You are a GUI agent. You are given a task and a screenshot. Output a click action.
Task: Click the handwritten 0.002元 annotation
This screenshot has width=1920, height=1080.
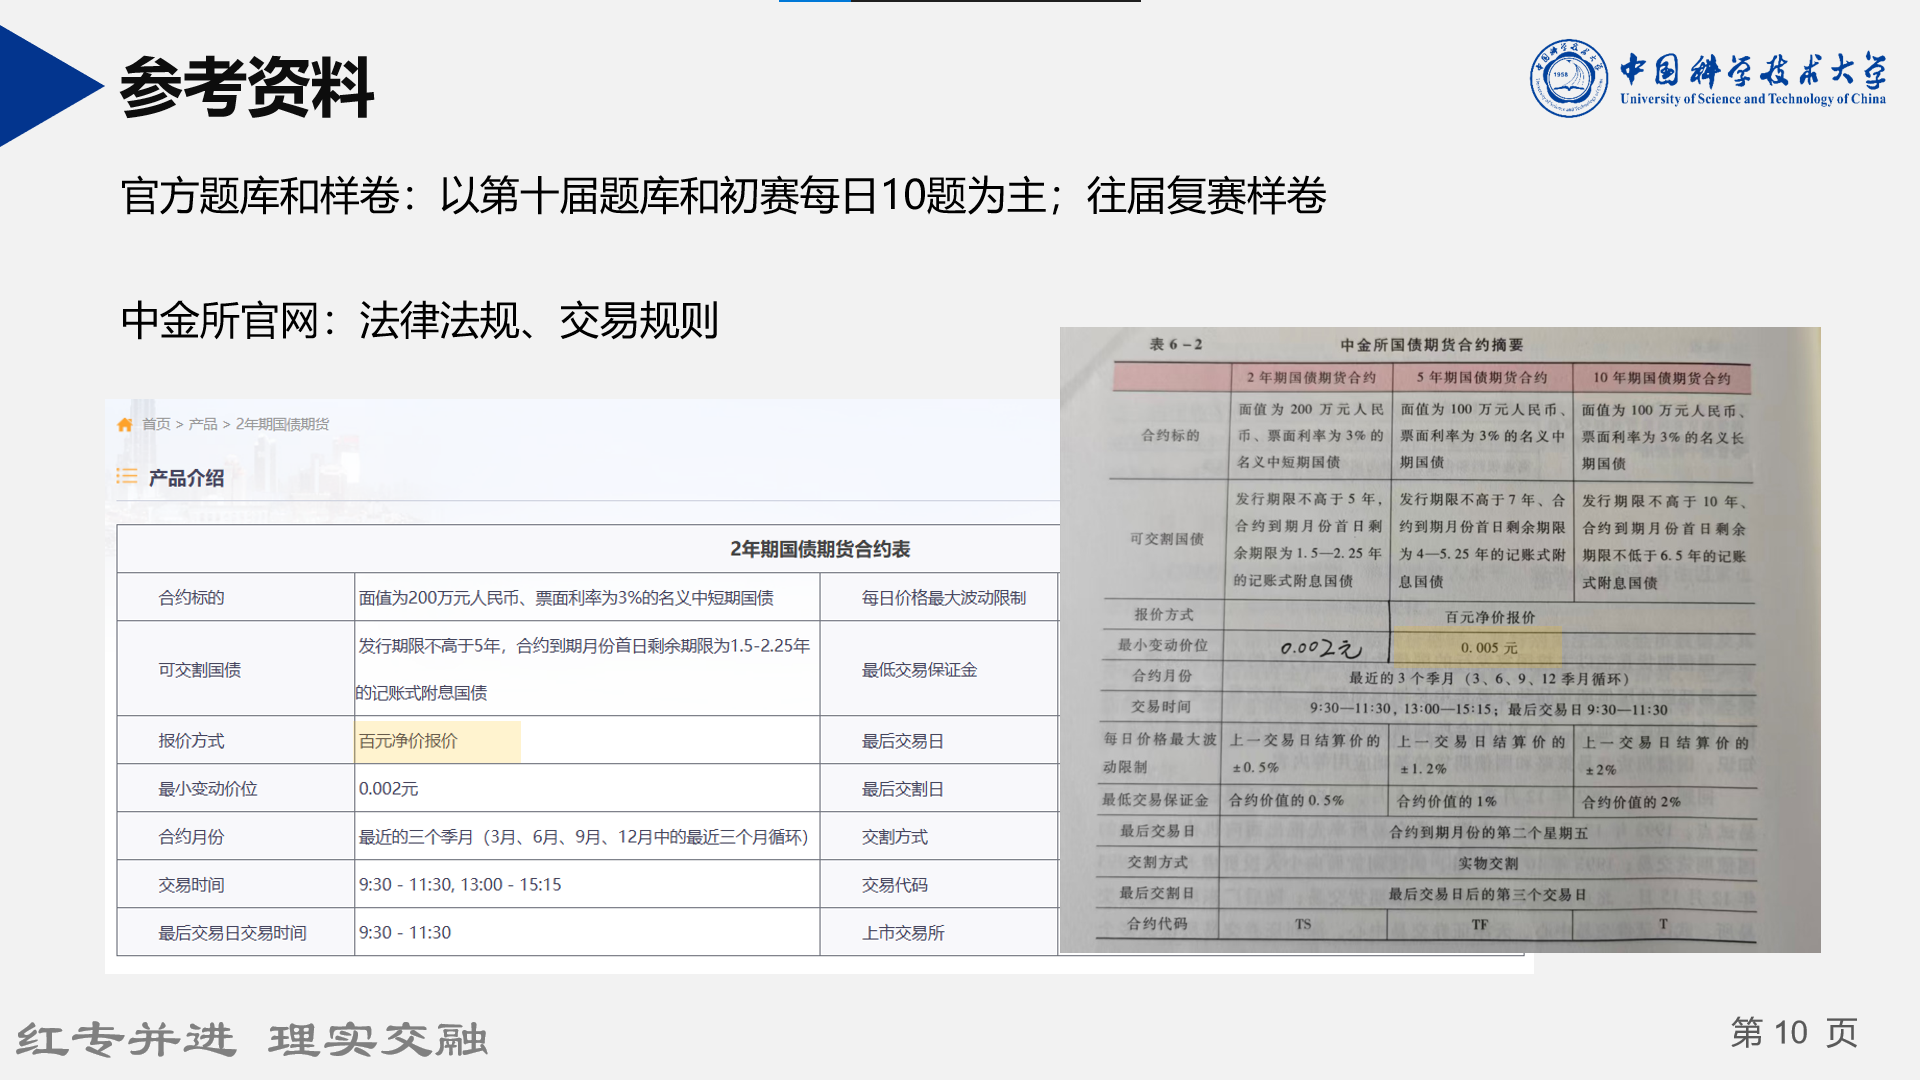[x=1320, y=648]
